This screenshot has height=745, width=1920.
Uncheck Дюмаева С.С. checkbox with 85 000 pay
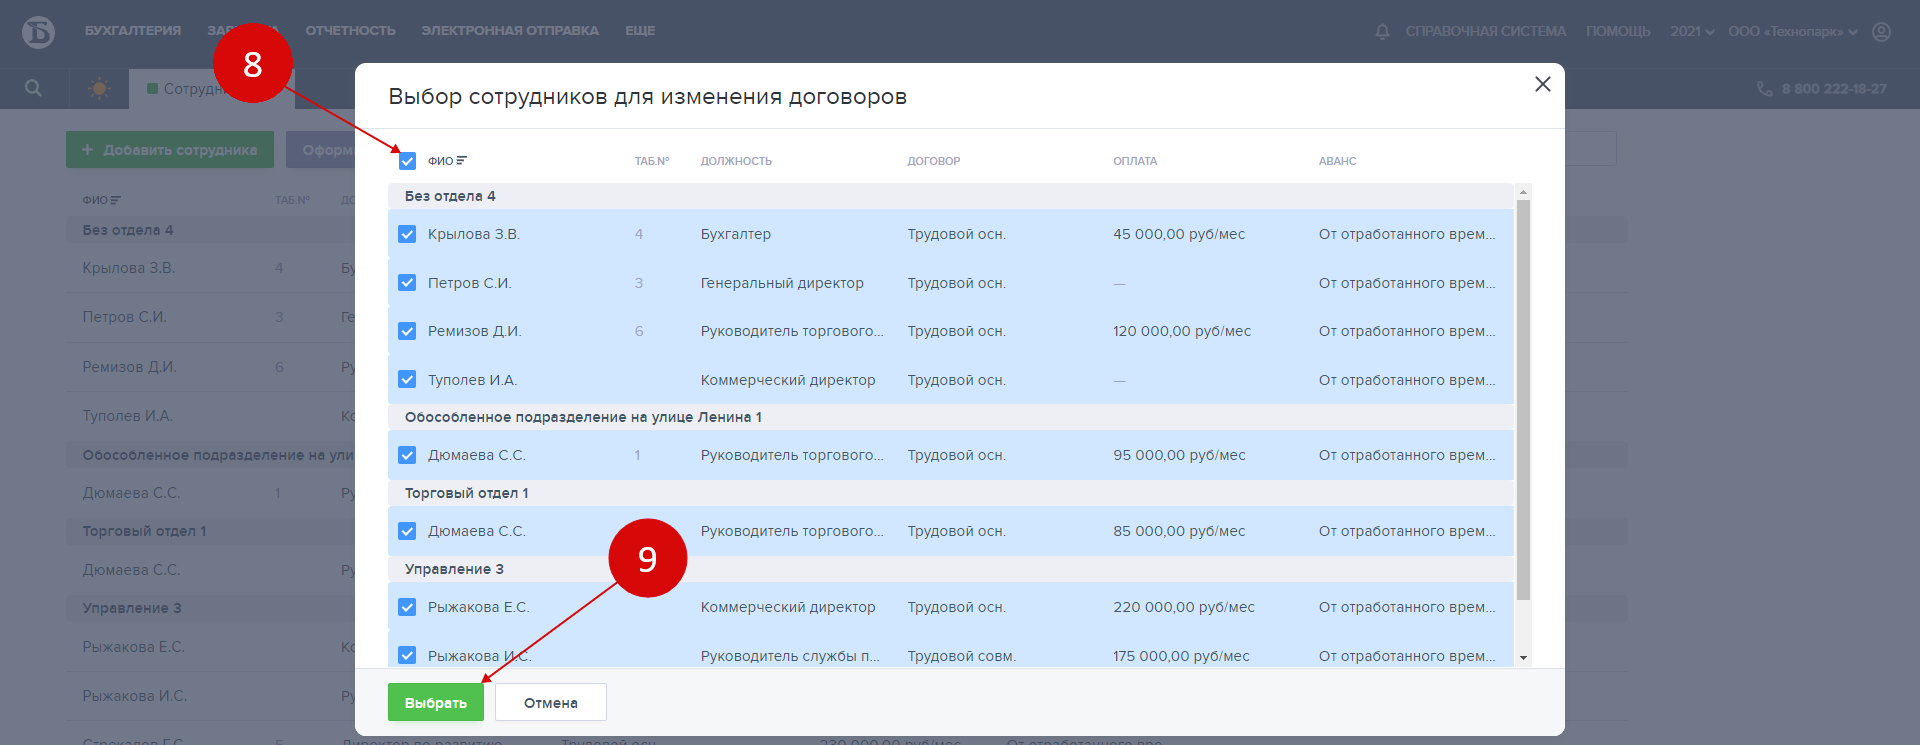(x=407, y=531)
